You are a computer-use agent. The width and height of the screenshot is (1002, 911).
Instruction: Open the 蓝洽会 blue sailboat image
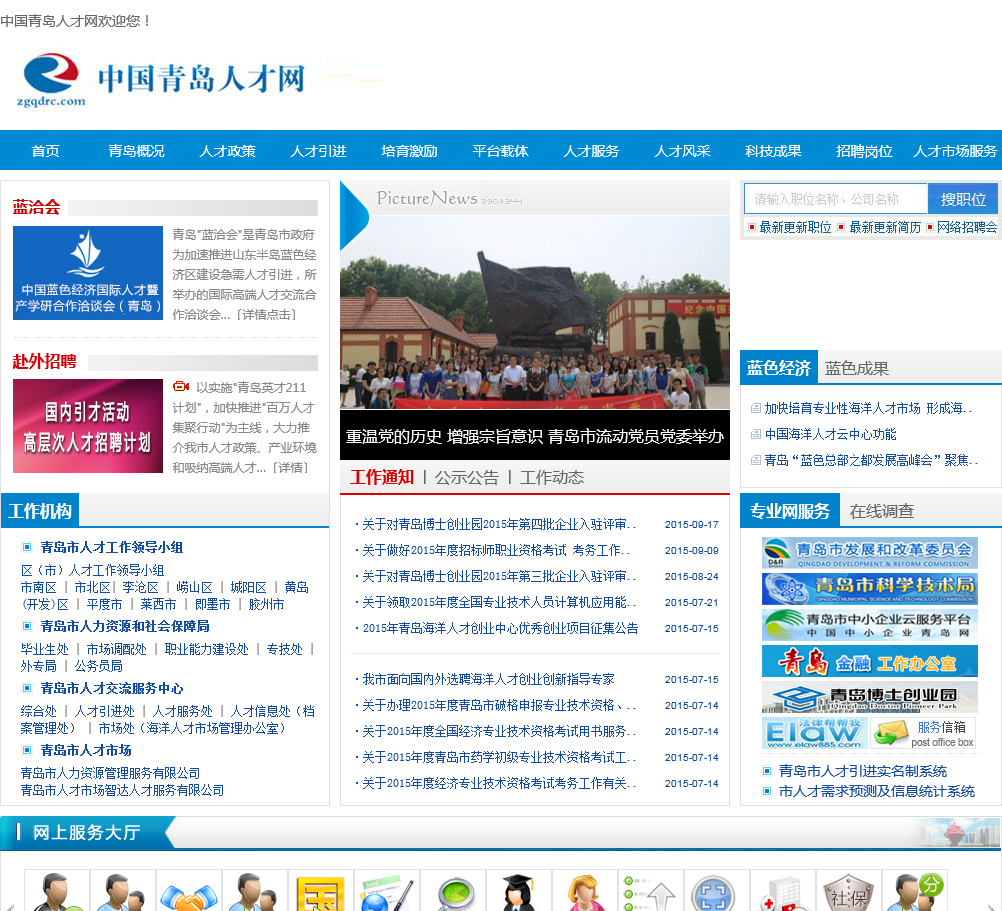88,273
